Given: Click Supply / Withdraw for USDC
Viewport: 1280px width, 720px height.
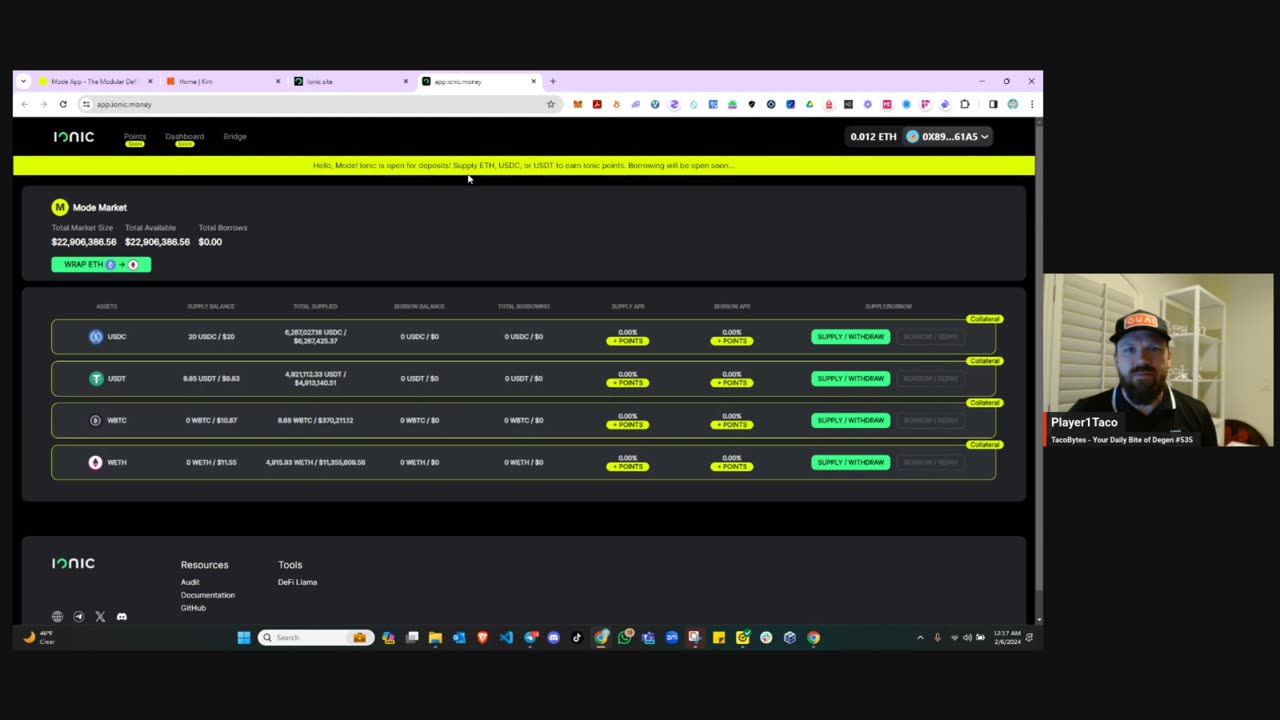Looking at the screenshot, I should click(x=851, y=337).
